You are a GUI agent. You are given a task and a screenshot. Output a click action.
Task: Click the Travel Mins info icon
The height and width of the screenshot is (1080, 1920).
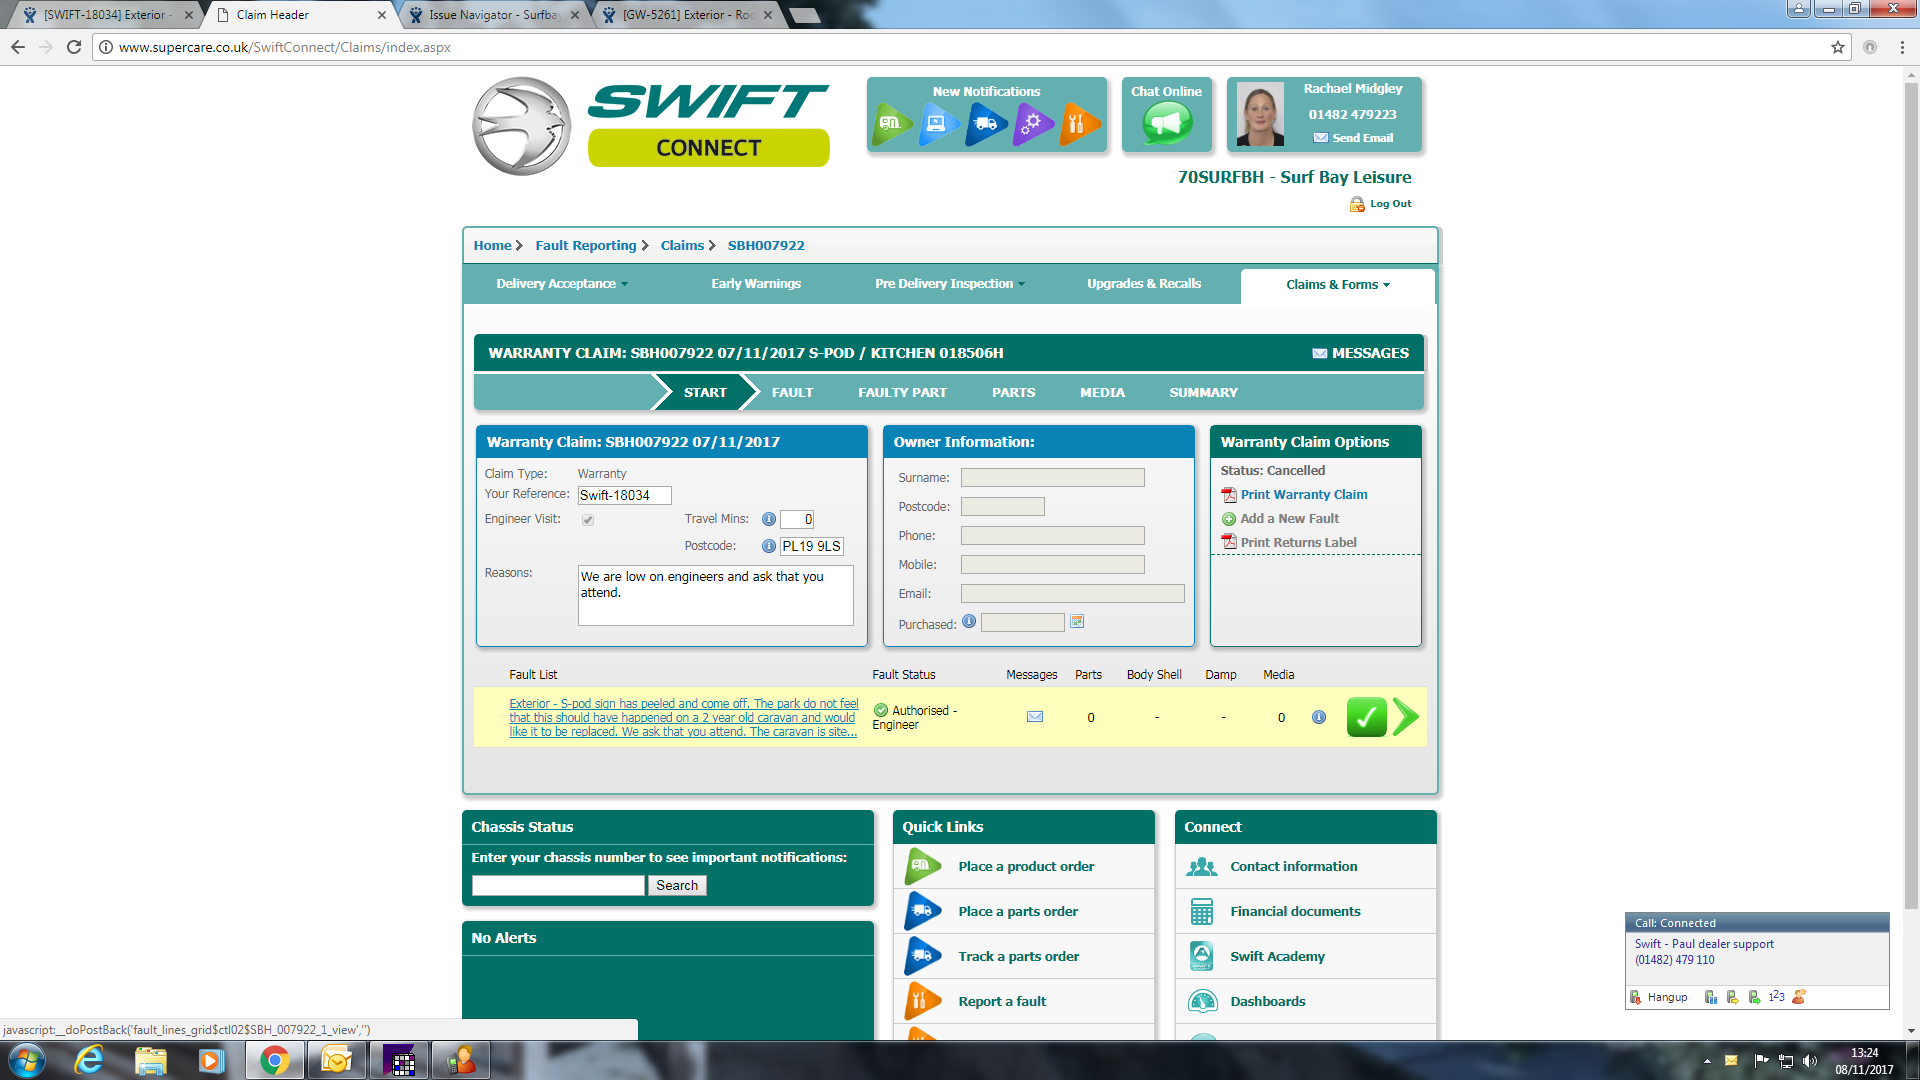click(768, 519)
